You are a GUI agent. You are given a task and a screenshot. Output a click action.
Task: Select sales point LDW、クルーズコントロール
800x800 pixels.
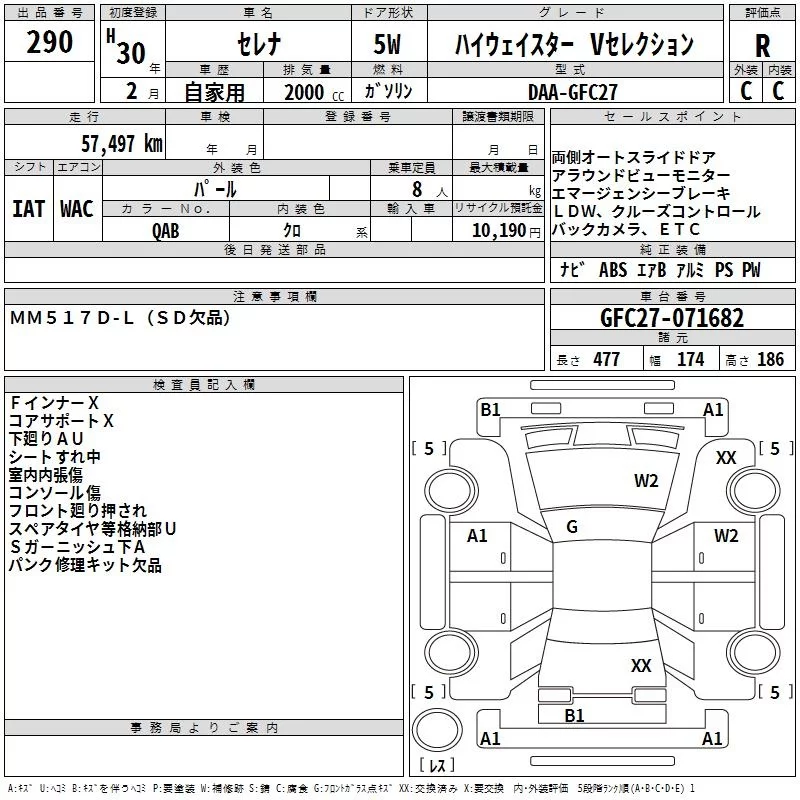(x=656, y=211)
